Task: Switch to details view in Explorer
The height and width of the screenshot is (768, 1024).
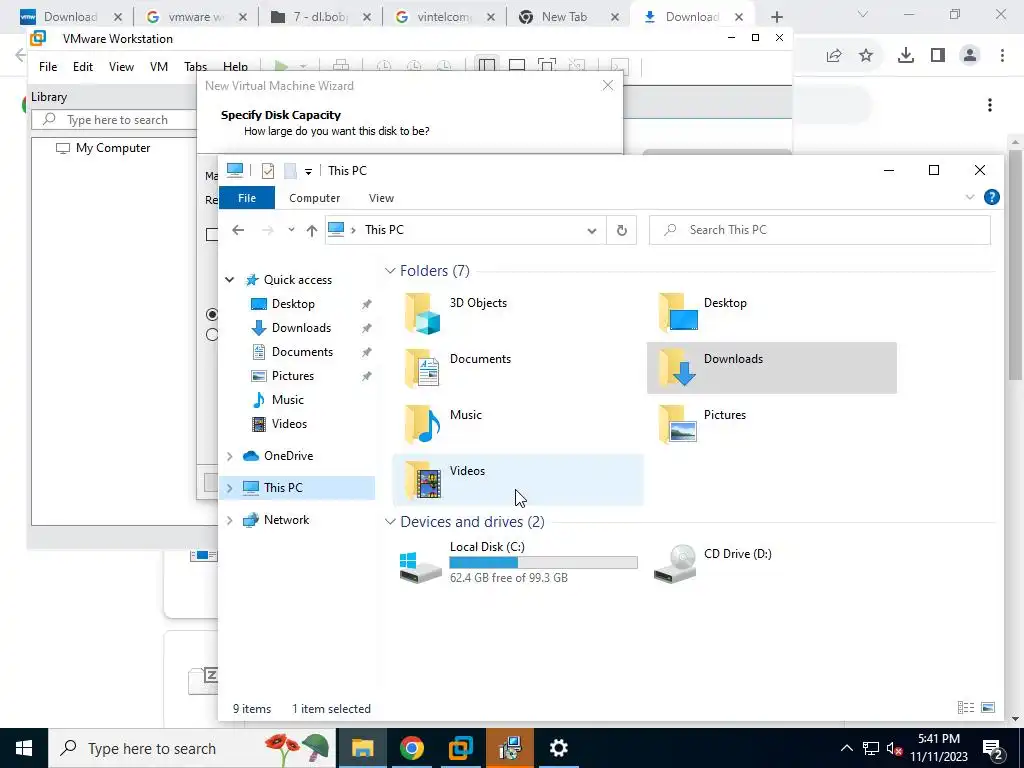Action: click(x=965, y=707)
